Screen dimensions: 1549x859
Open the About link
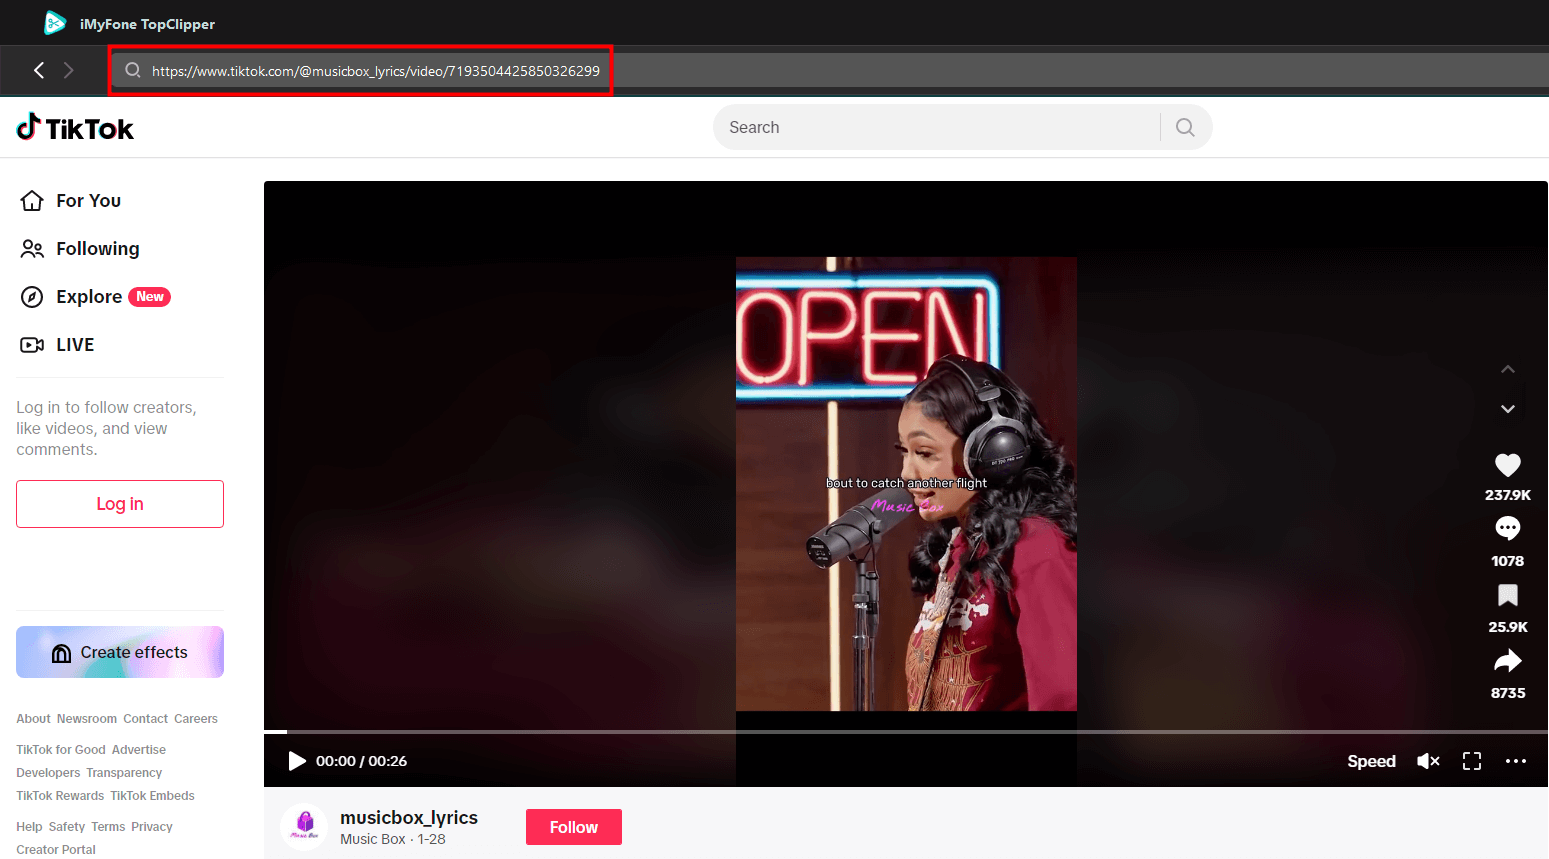tap(33, 719)
